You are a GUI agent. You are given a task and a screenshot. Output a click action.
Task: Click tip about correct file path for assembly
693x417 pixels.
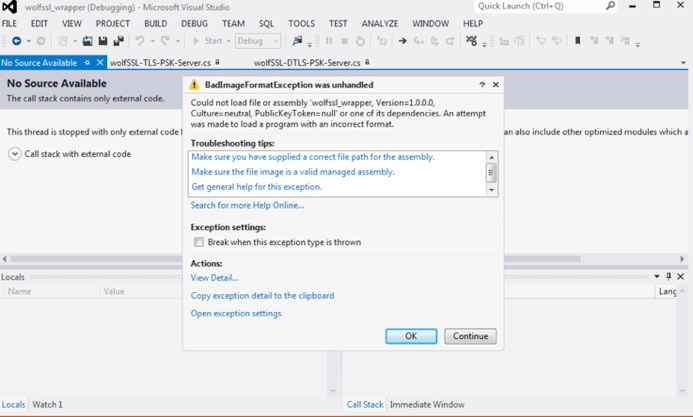pos(313,157)
